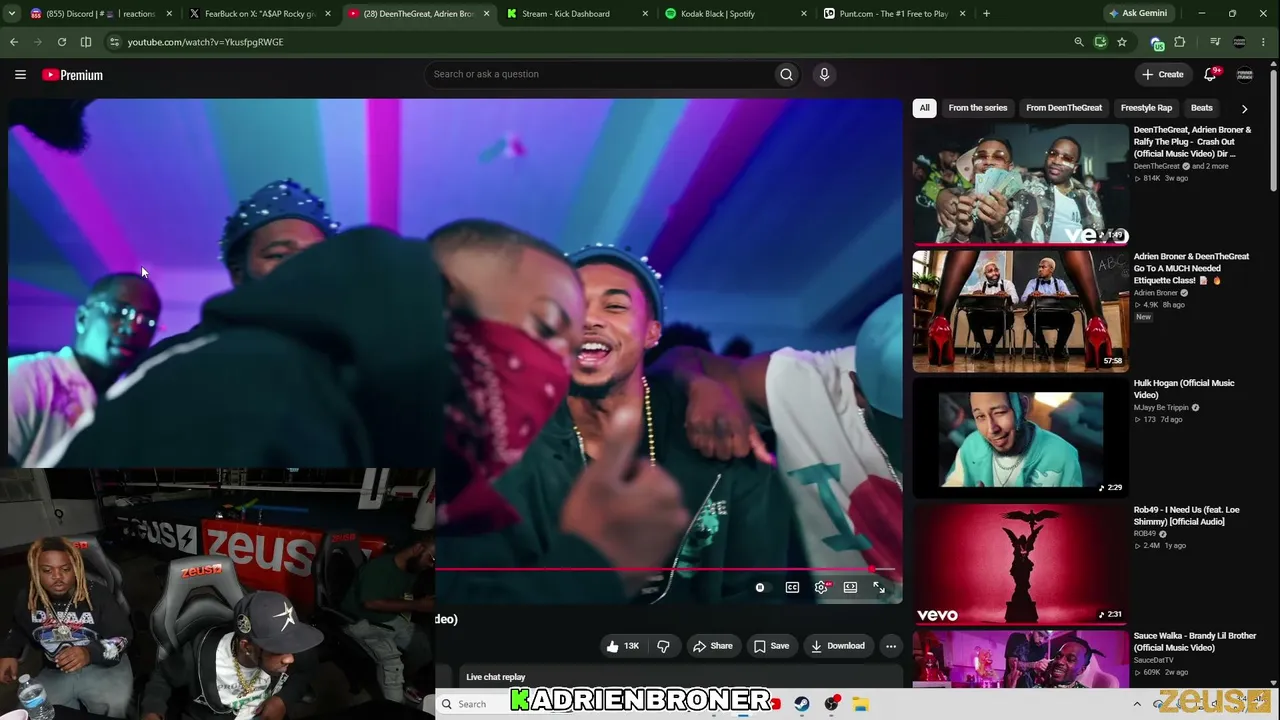This screenshot has height=720, width=1280.
Task: Open Chrome side panel split view icon
Action: pyautogui.click(x=86, y=42)
